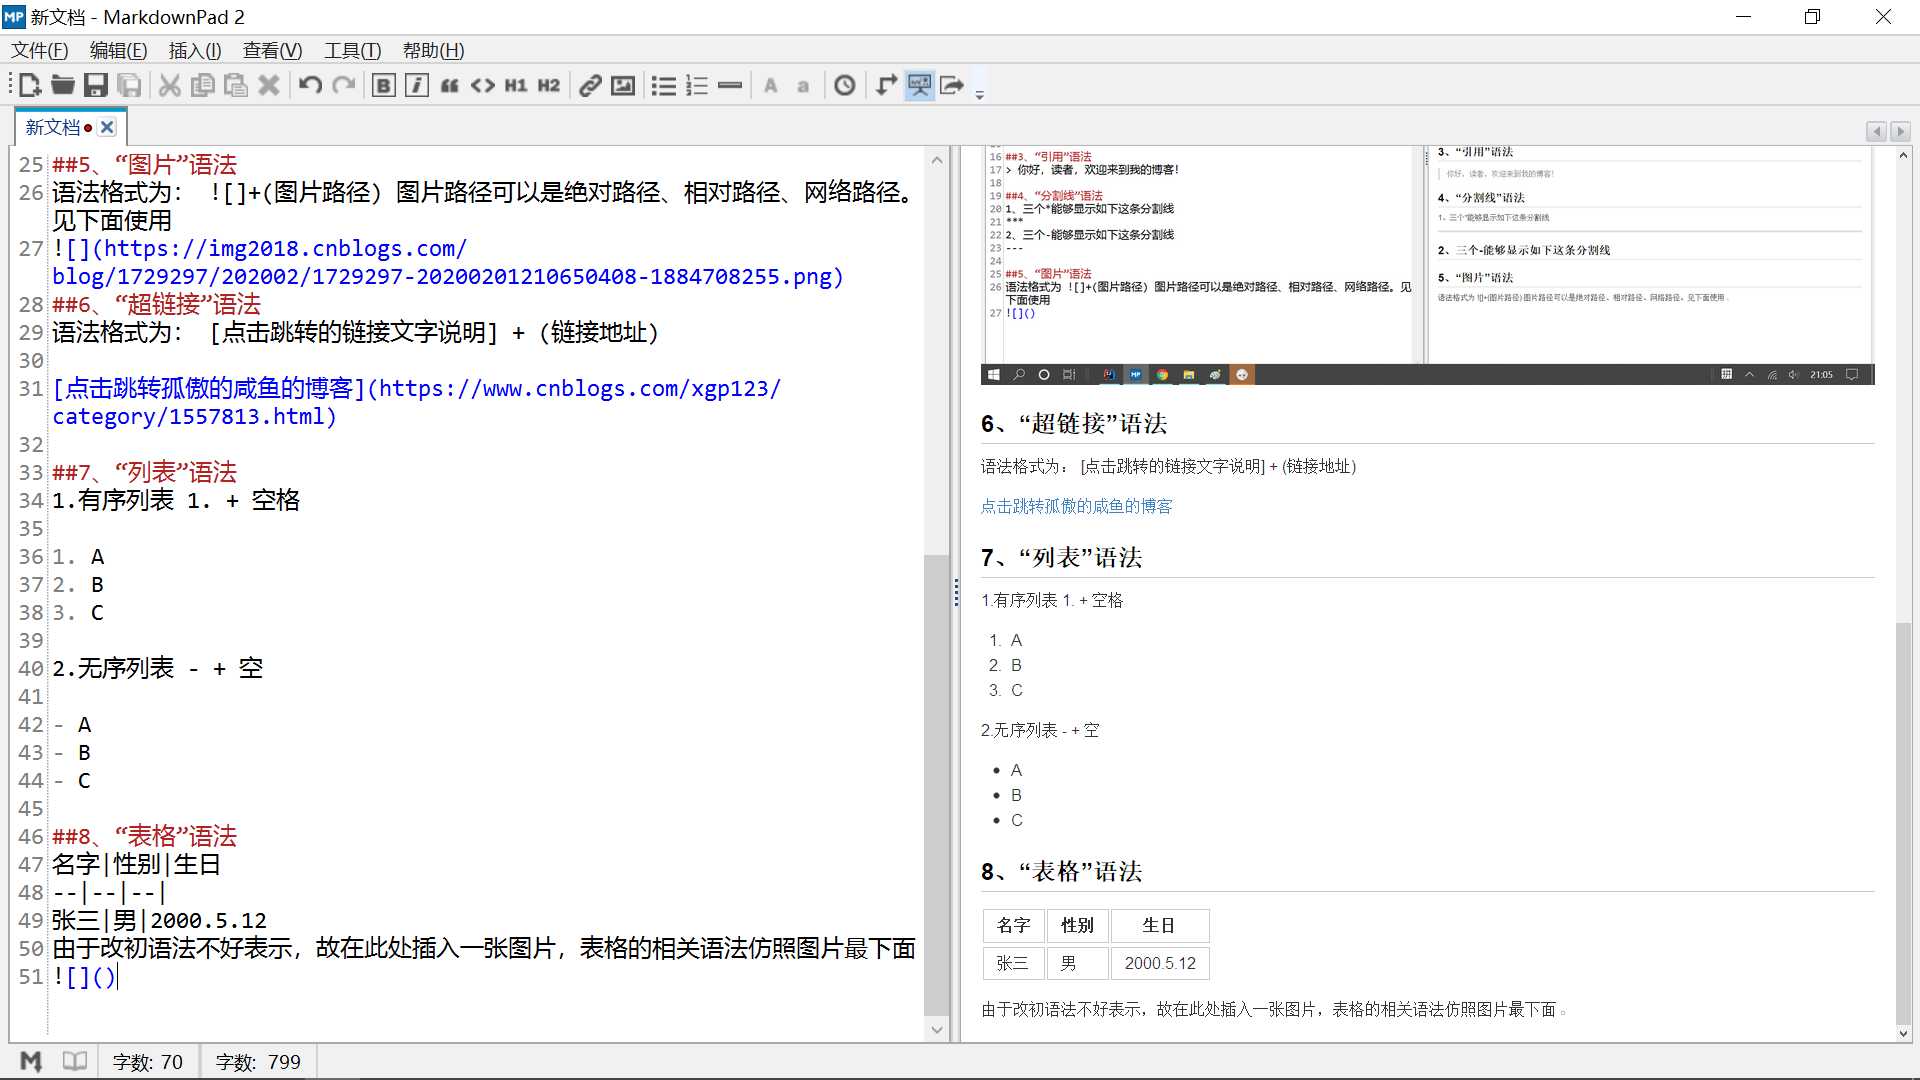Create a new document with the toolbar icon
This screenshot has height=1080, width=1920.
point(30,85)
